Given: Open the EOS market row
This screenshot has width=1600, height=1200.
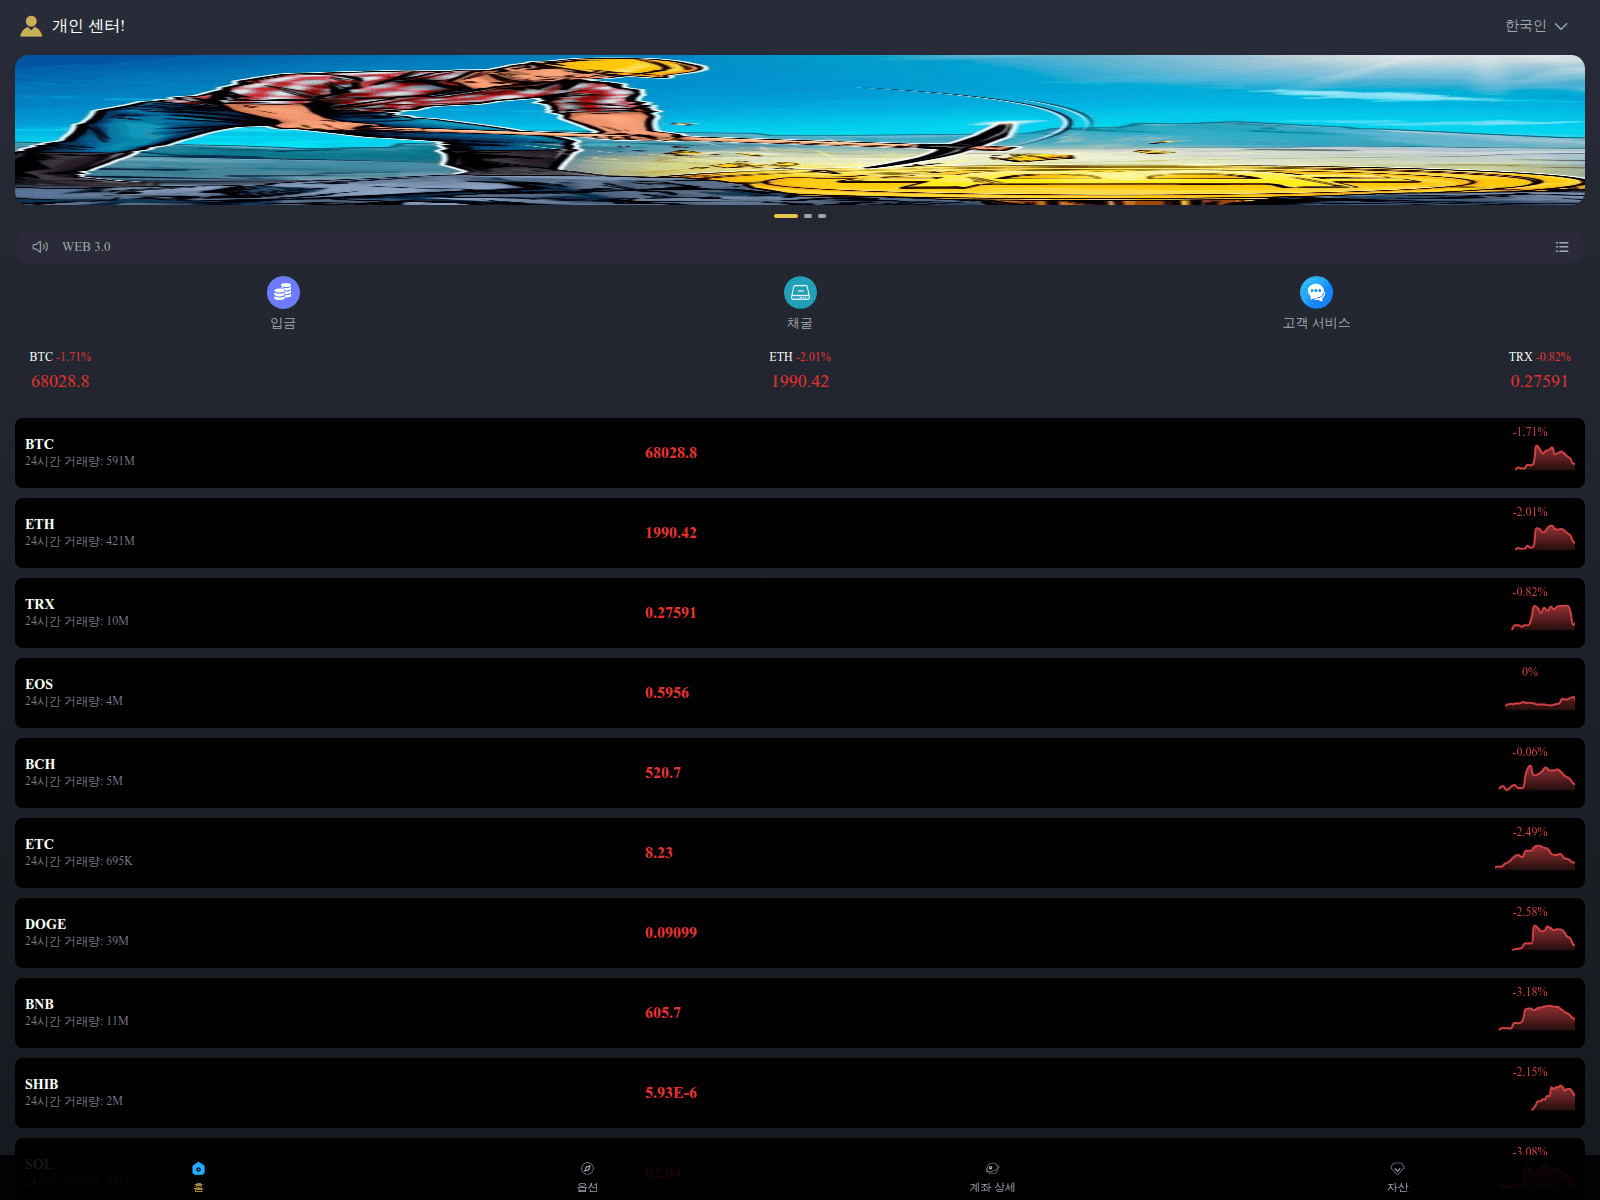Looking at the screenshot, I should [800, 693].
